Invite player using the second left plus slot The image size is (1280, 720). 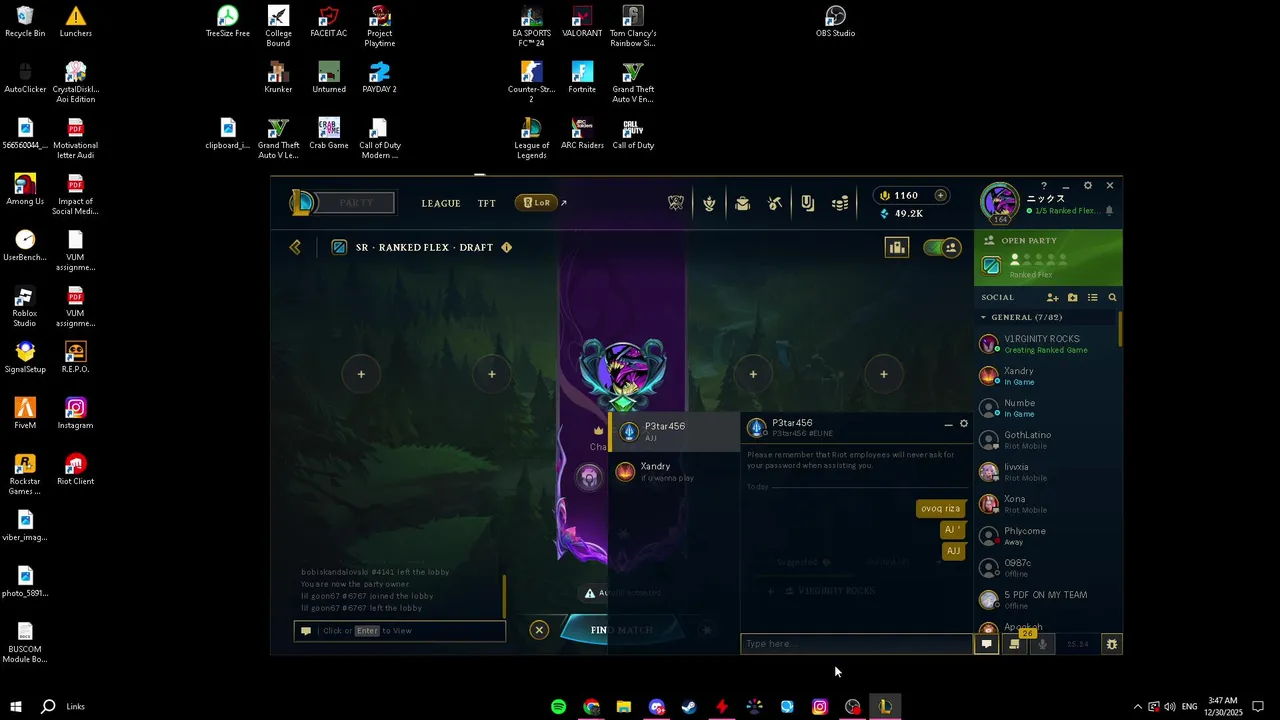(x=492, y=374)
